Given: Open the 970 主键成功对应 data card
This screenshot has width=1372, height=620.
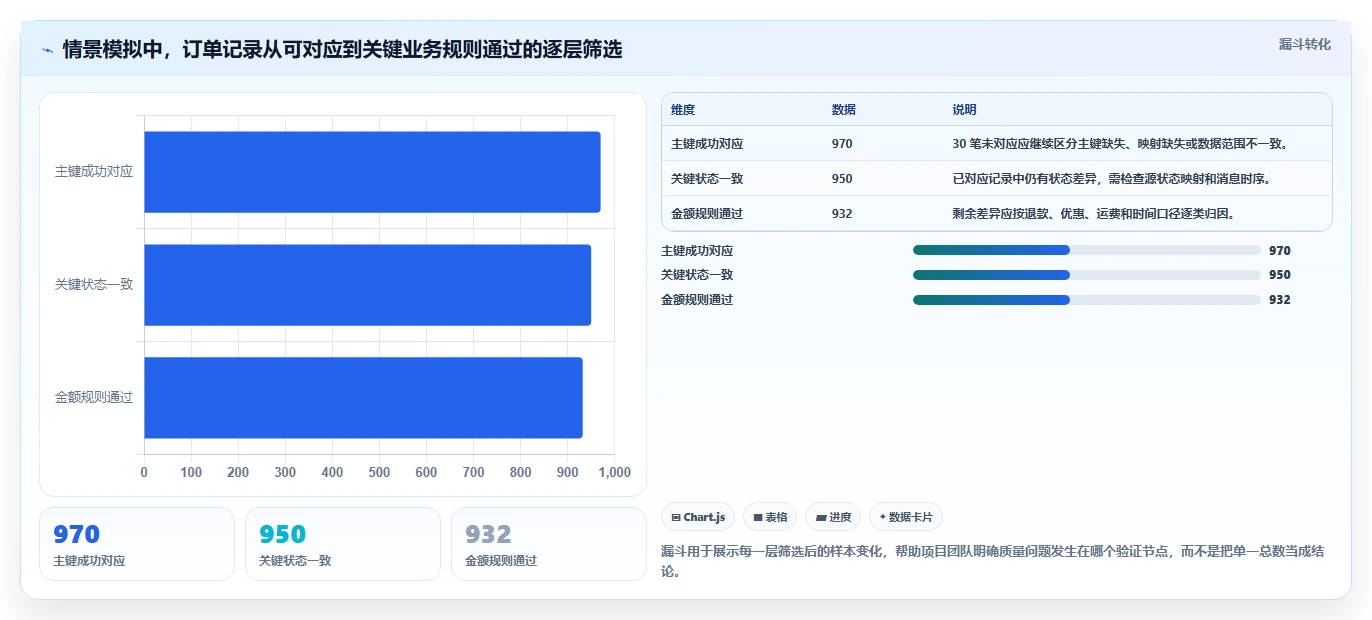Looking at the screenshot, I should pos(137,544).
